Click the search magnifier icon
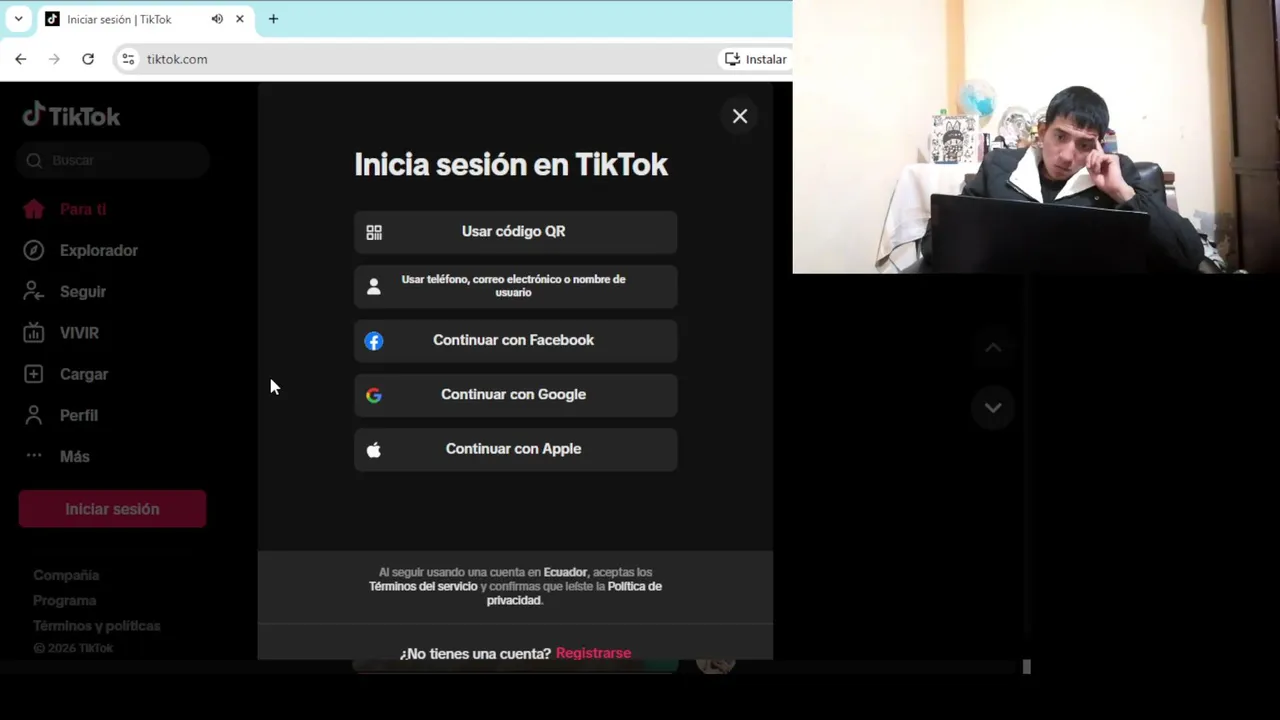The height and width of the screenshot is (720, 1280). tap(34, 160)
